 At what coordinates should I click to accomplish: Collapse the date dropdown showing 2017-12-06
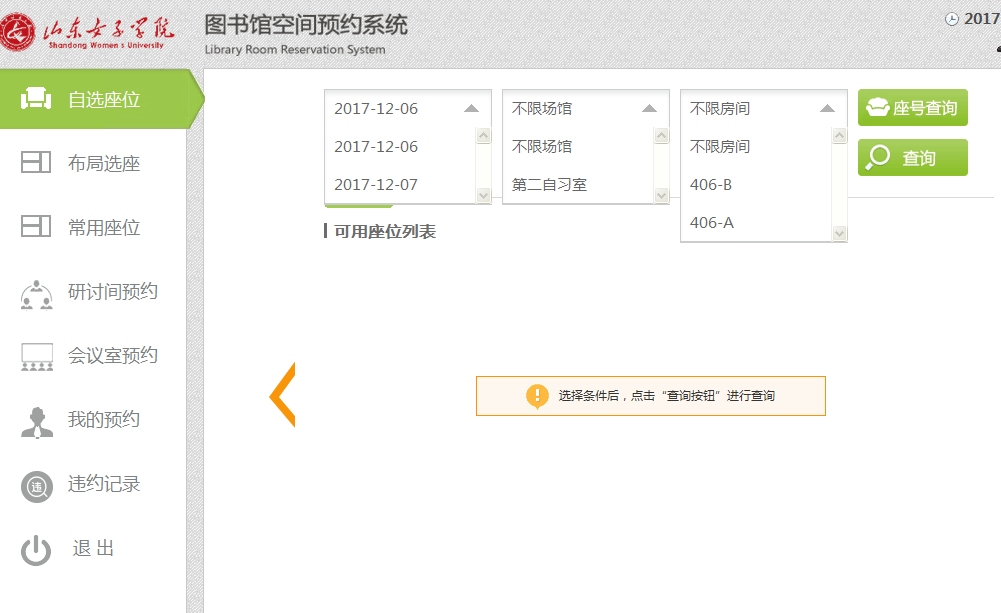471,108
